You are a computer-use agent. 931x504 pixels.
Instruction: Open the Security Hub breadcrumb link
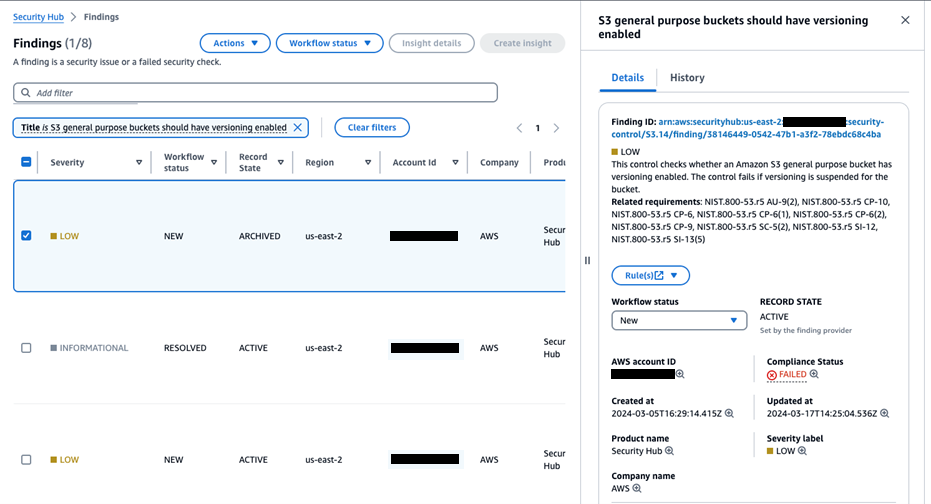(x=39, y=17)
